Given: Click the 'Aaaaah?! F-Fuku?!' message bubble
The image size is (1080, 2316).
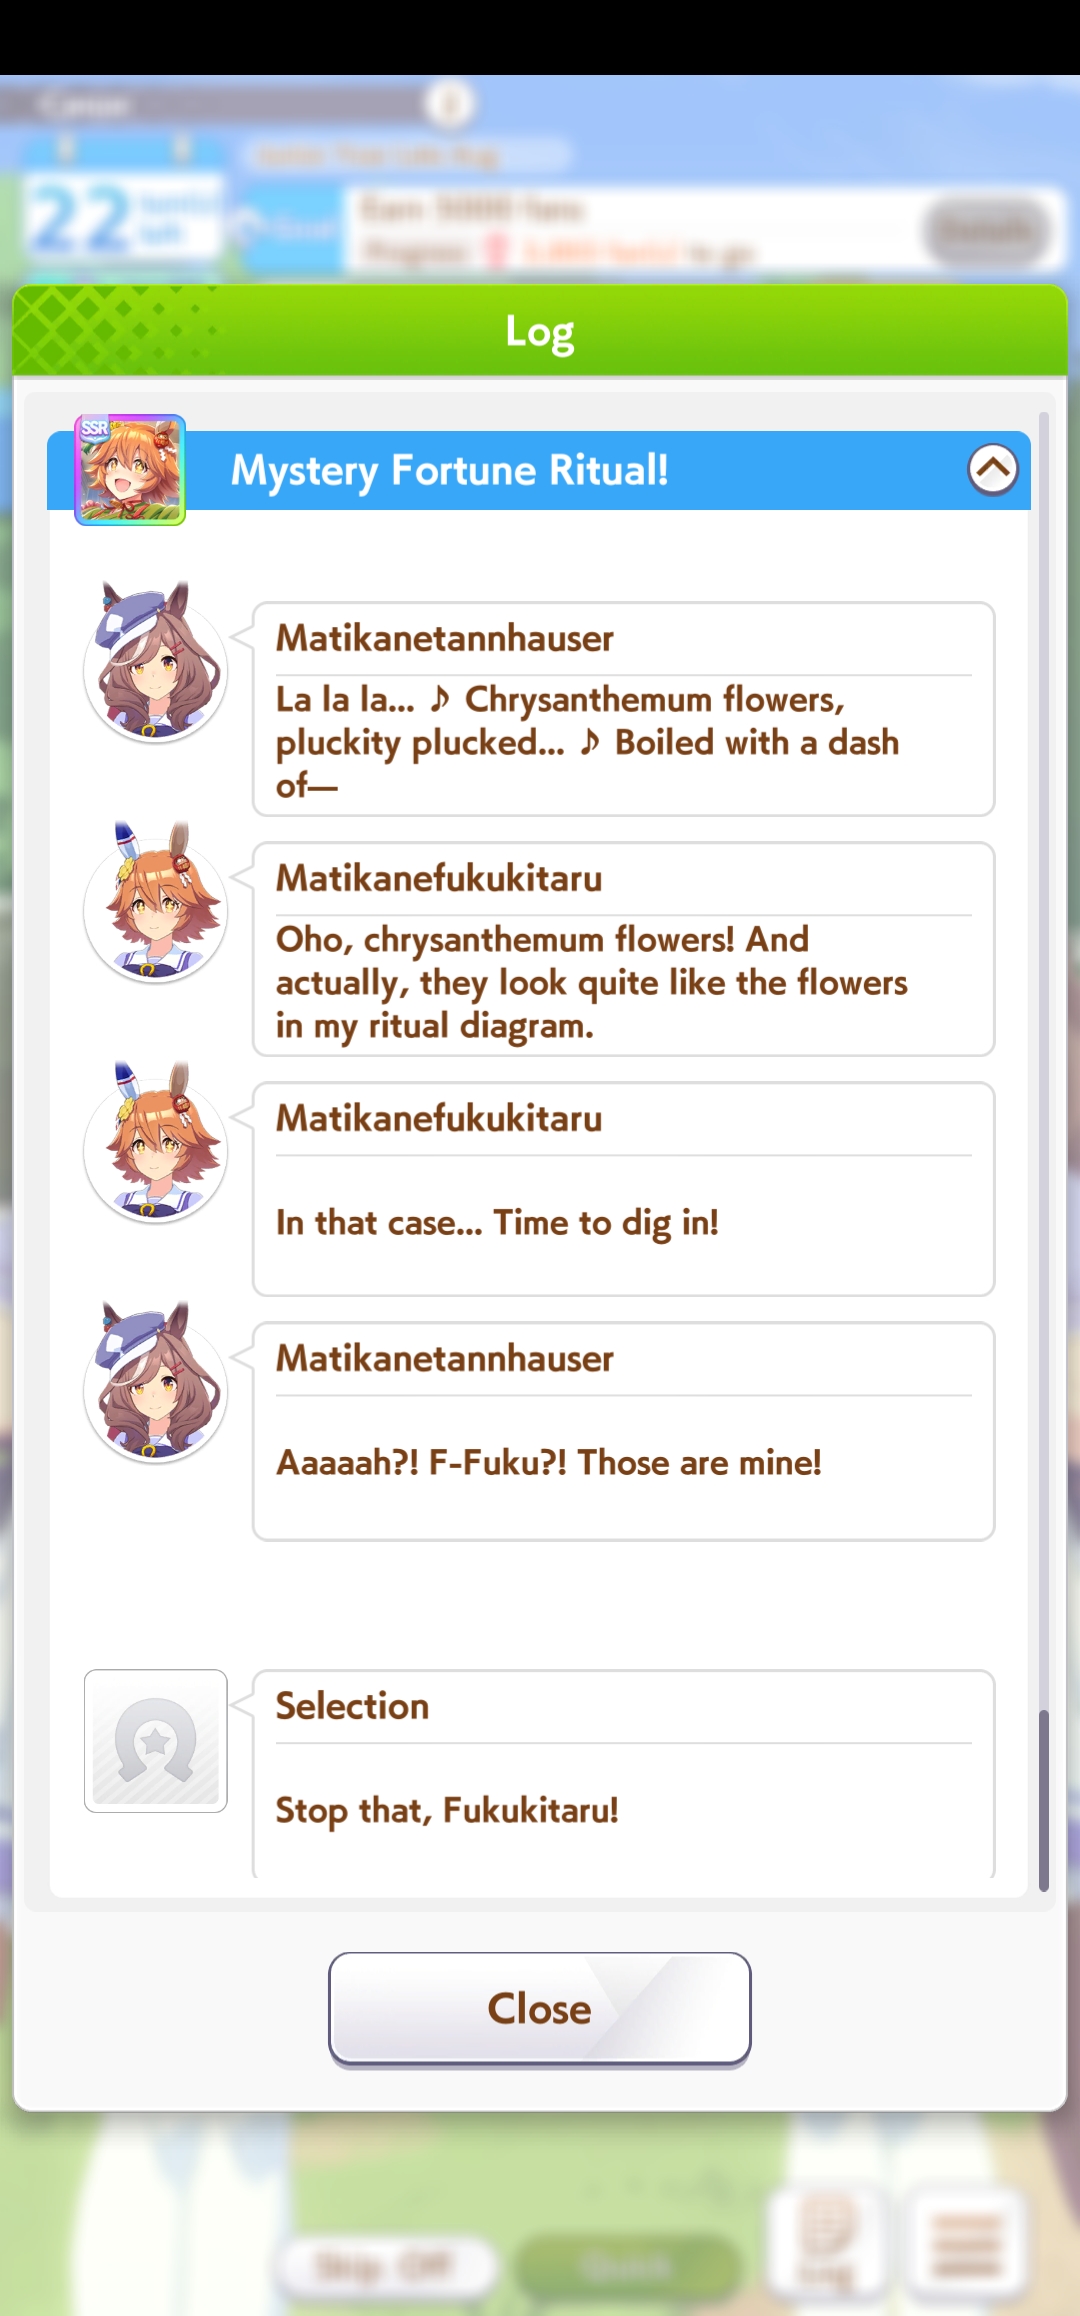Looking at the screenshot, I should coord(624,1431).
